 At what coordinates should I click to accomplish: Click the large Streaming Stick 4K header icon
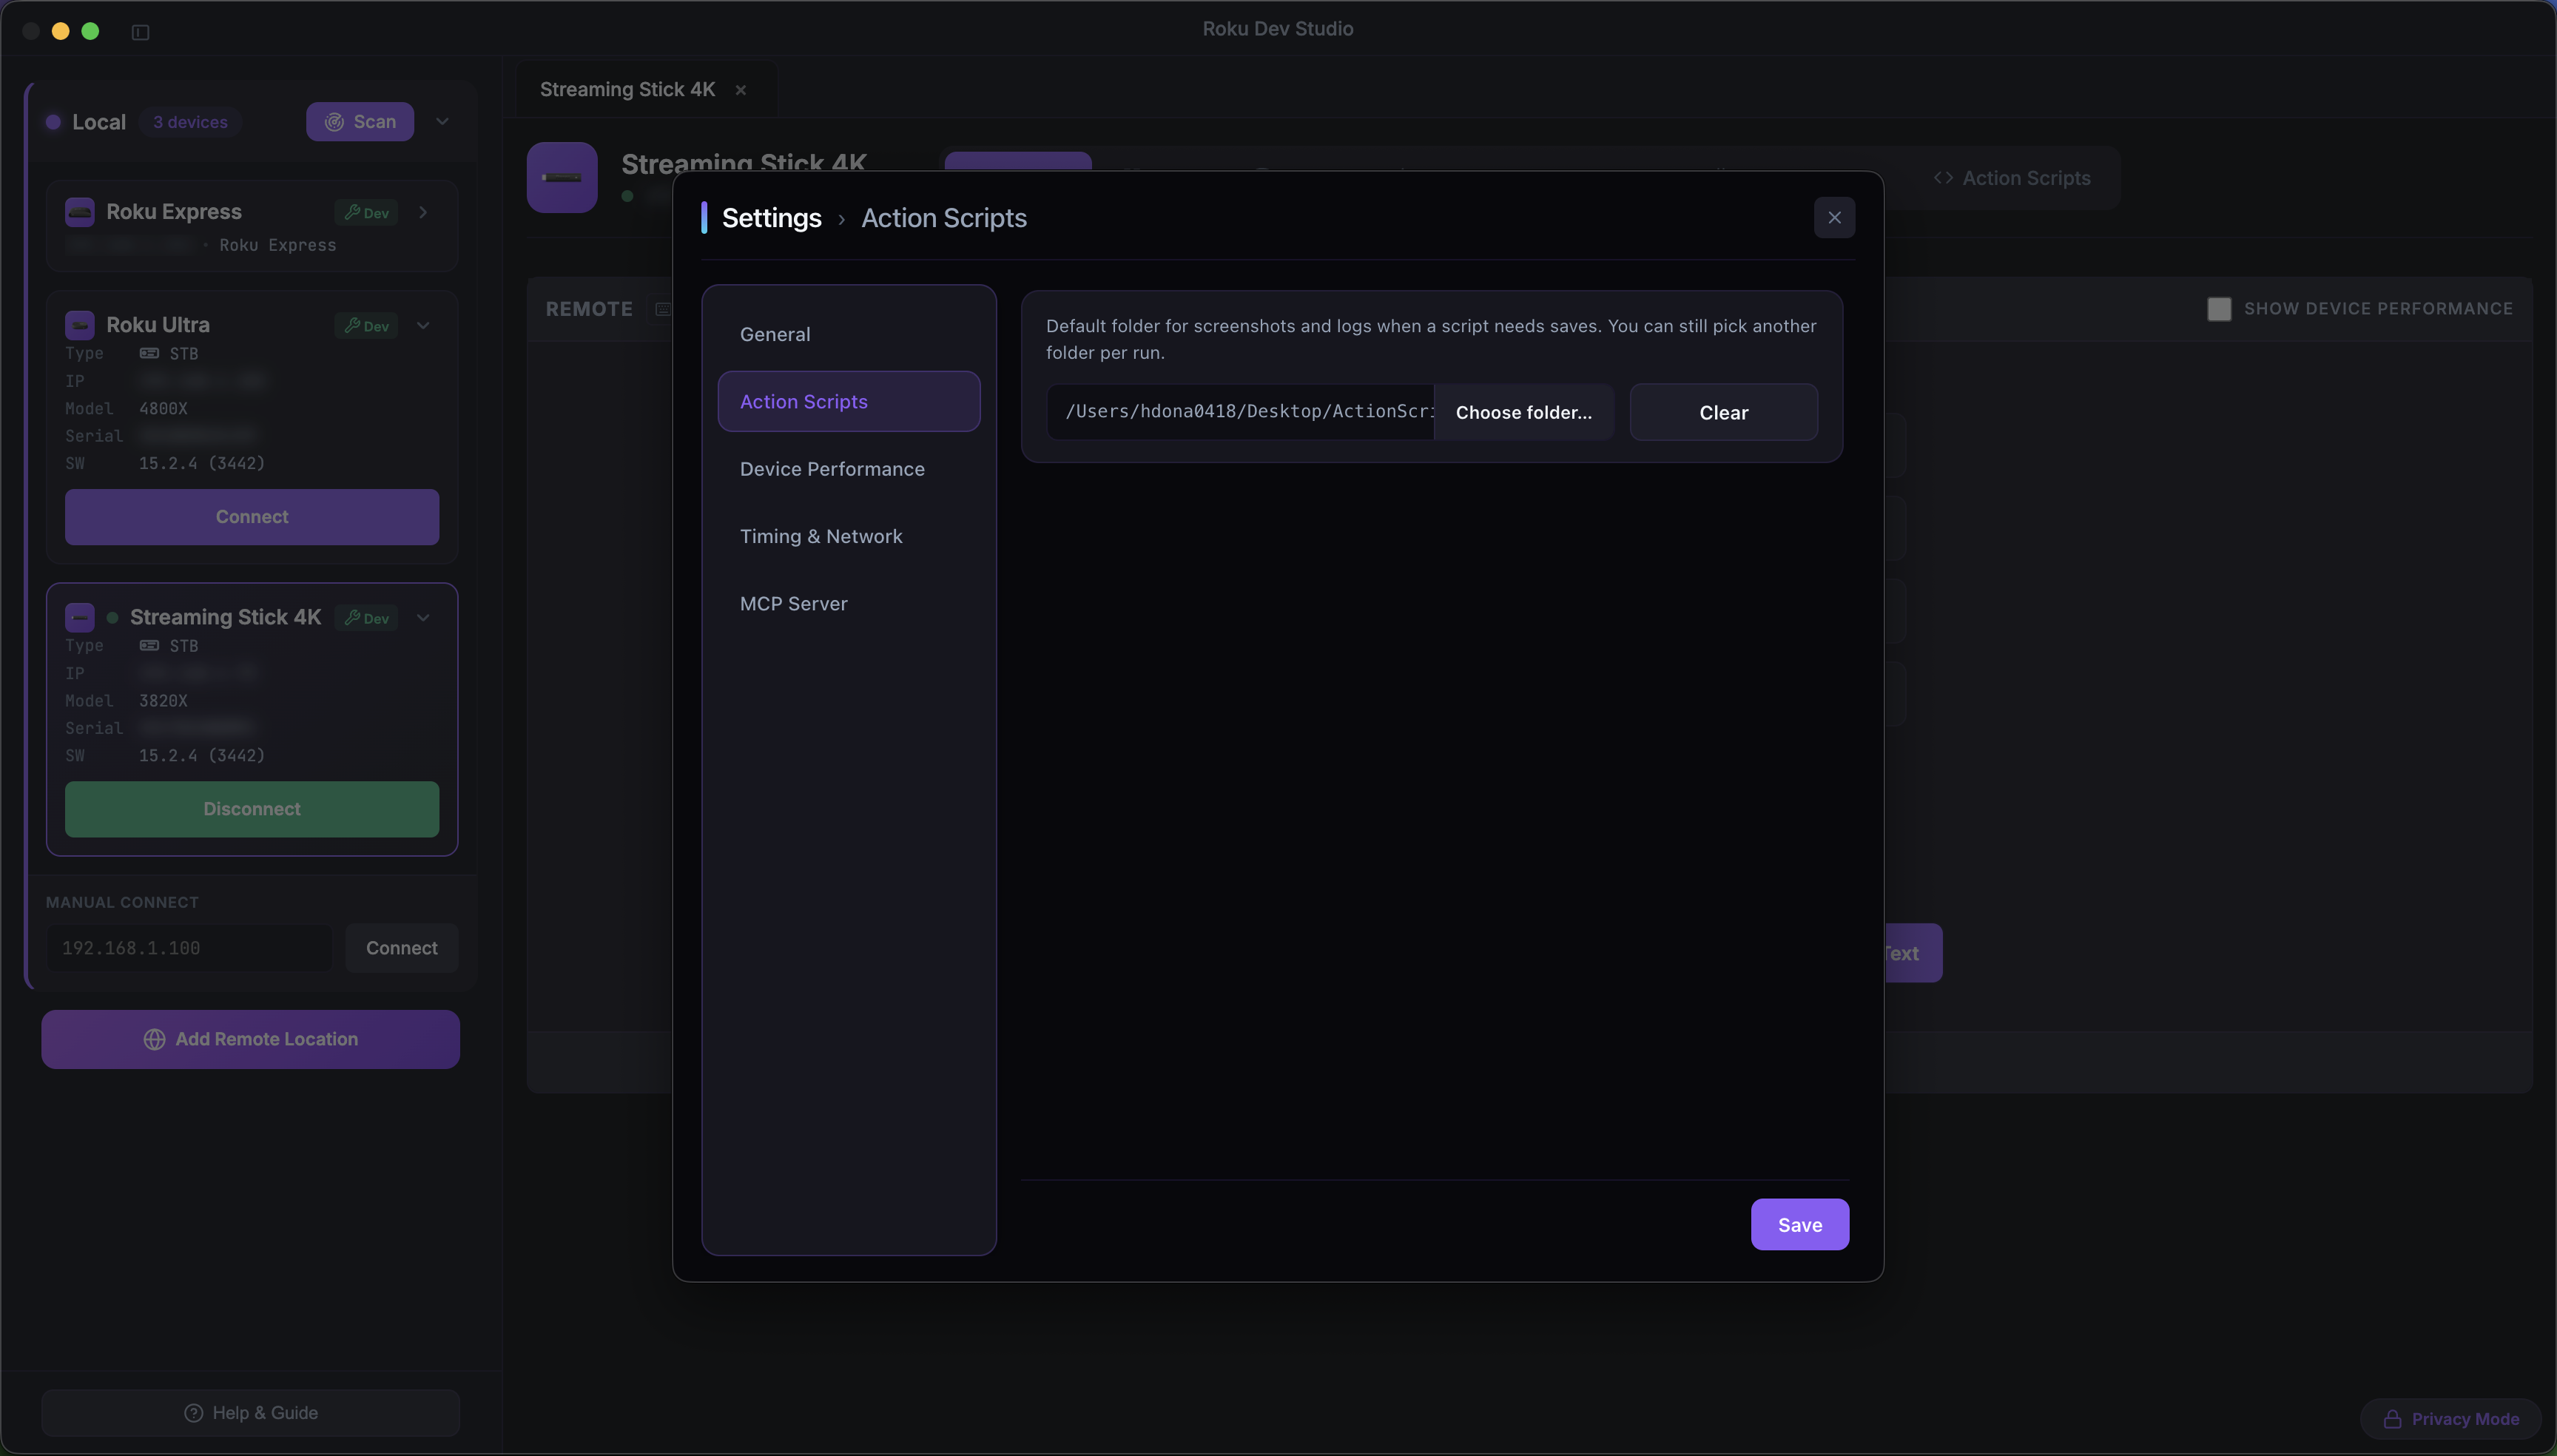pyautogui.click(x=562, y=178)
